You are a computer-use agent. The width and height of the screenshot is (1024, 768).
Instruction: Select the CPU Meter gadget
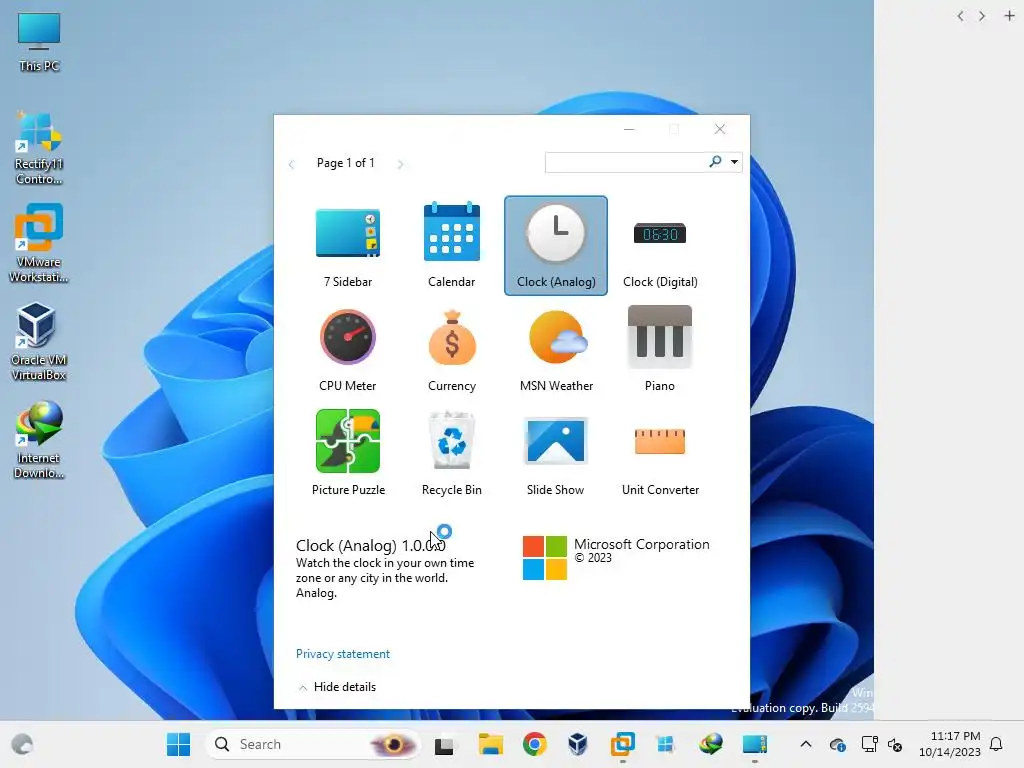(x=347, y=349)
